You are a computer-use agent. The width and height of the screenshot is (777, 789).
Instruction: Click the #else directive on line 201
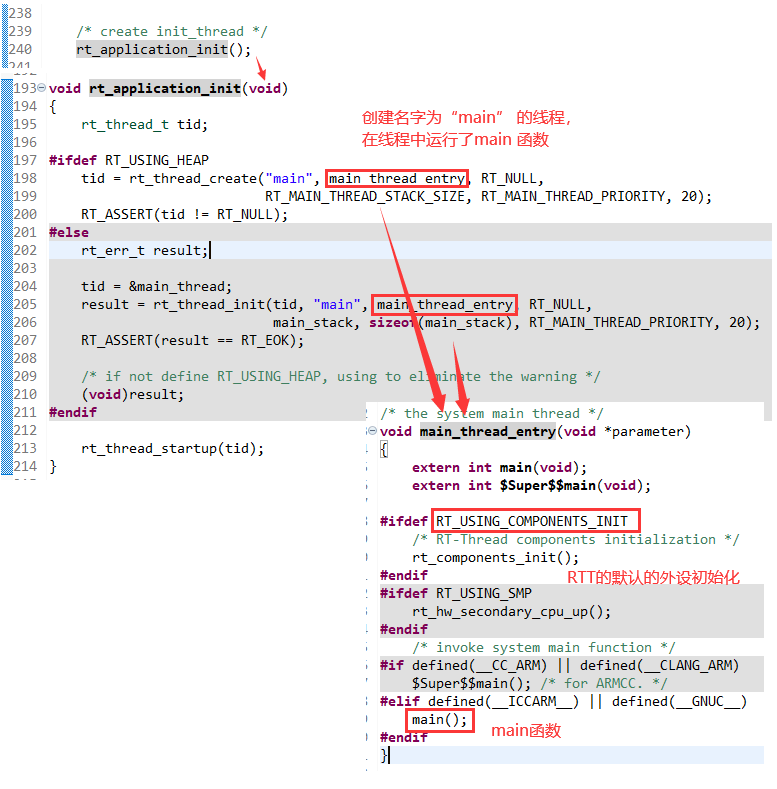(69, 232)
